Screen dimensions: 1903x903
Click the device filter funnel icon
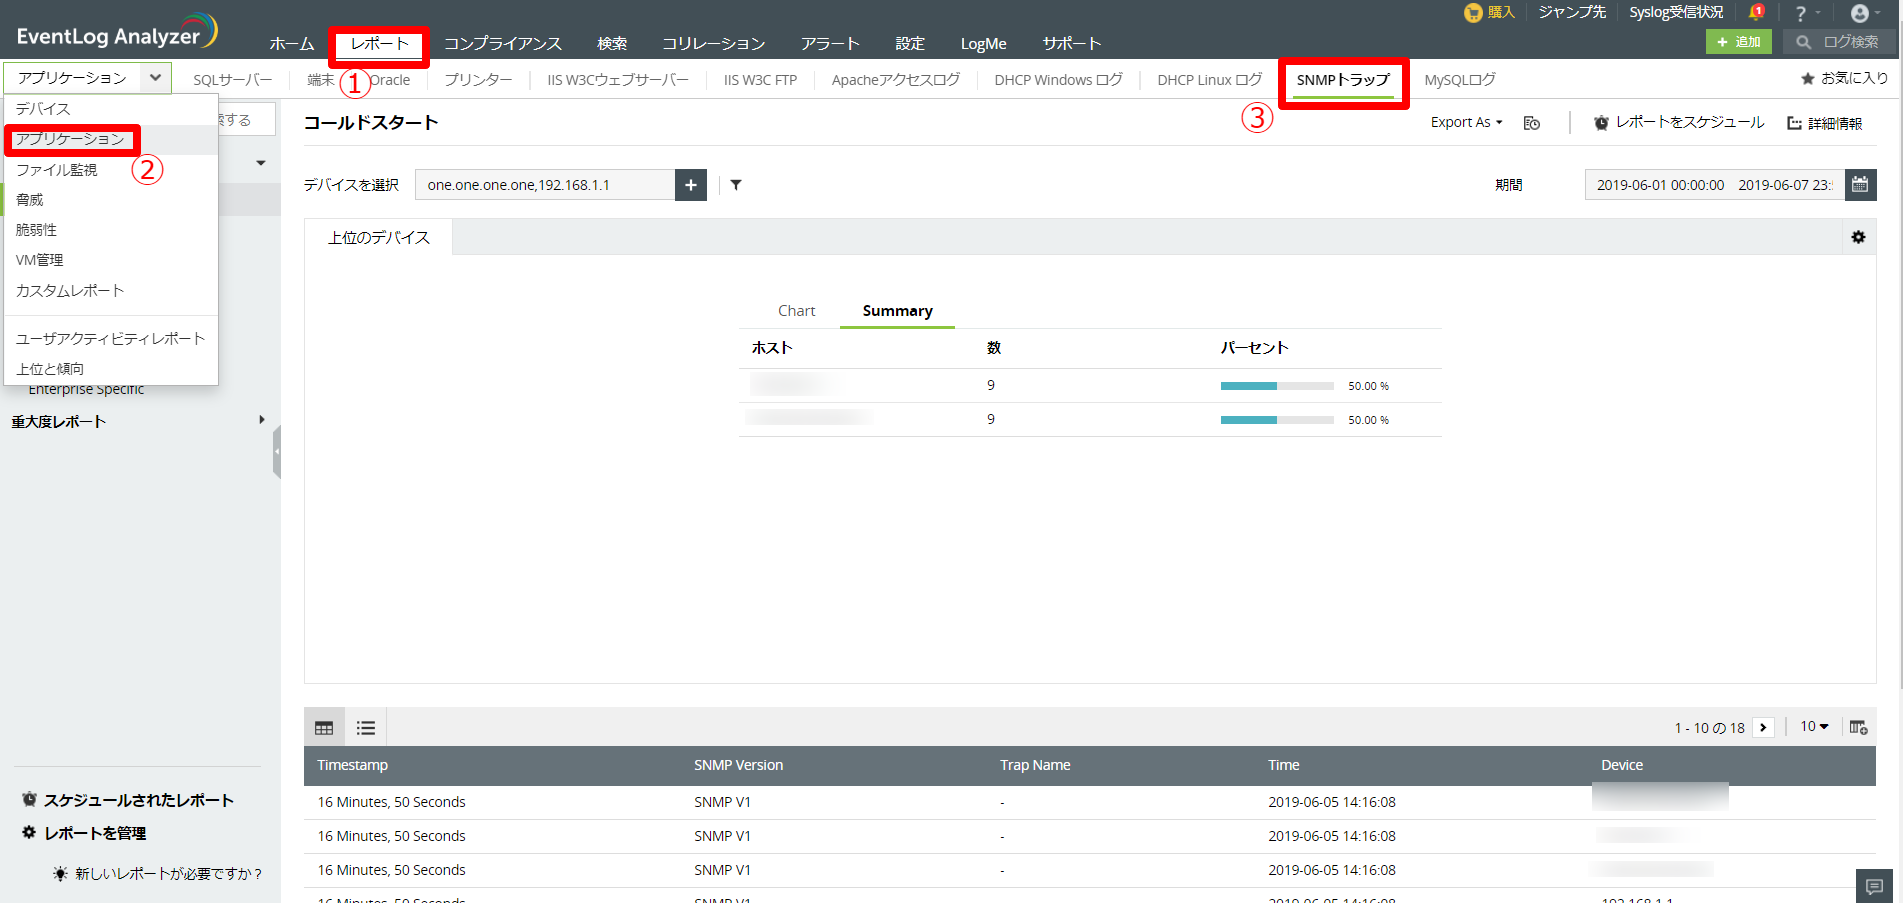pyautogui.click(x=736, y=185)
